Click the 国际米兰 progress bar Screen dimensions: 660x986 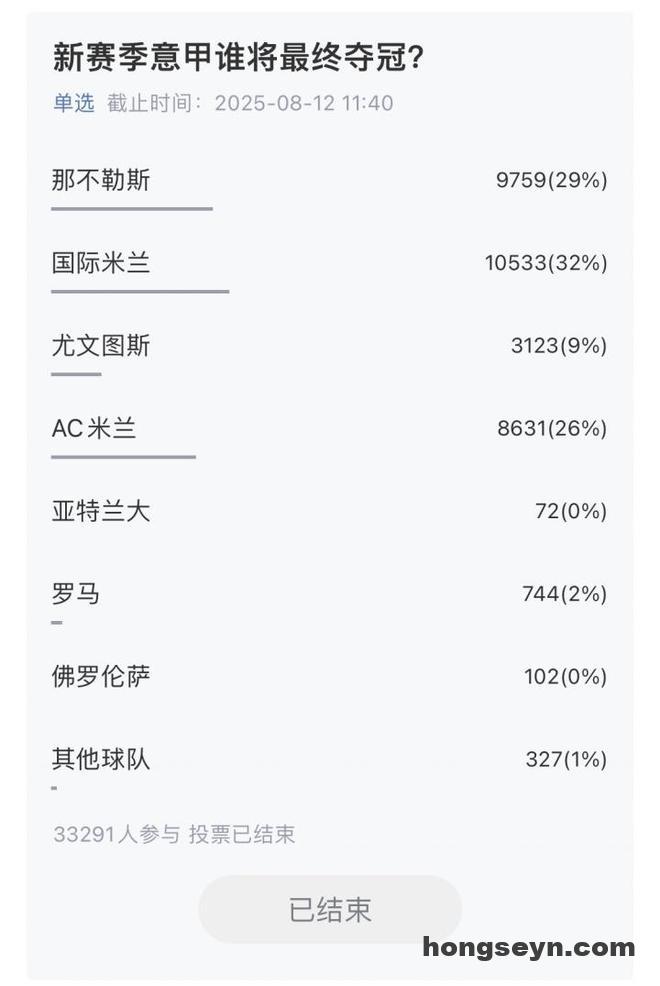(140, 292)
